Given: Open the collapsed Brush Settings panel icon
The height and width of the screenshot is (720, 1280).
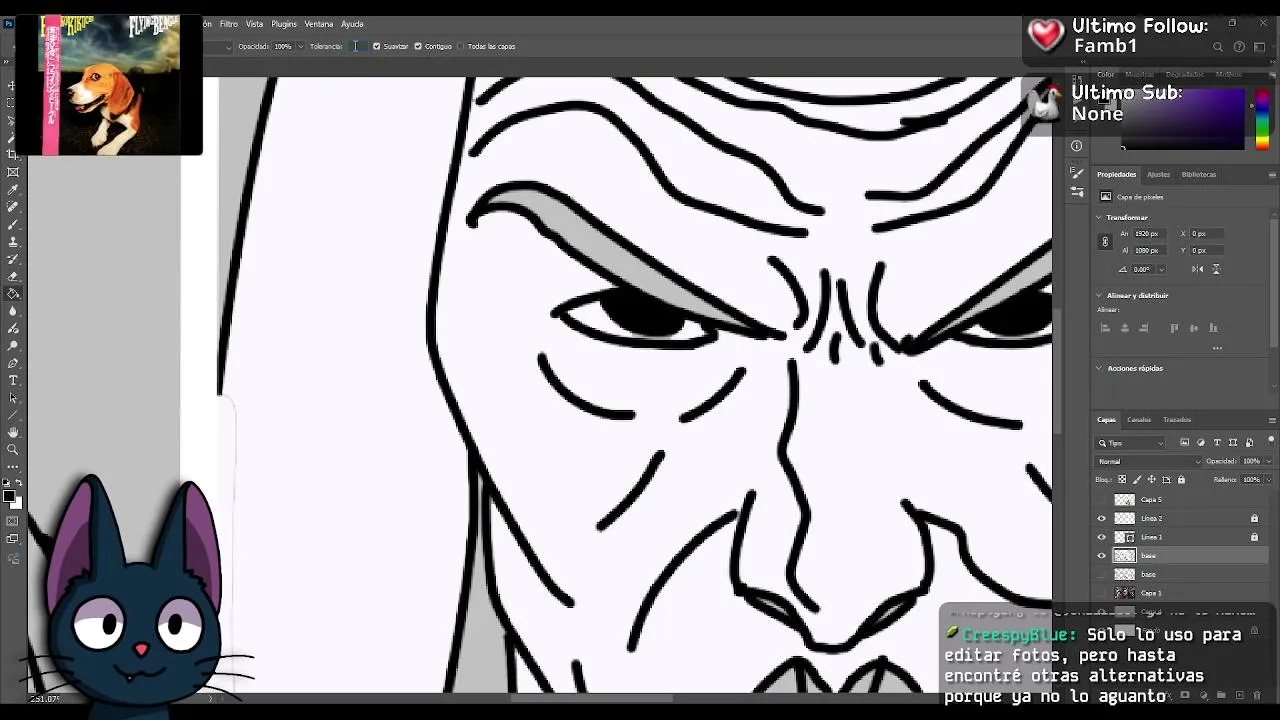Looking at the screenshot, I should coord(1077,173).
